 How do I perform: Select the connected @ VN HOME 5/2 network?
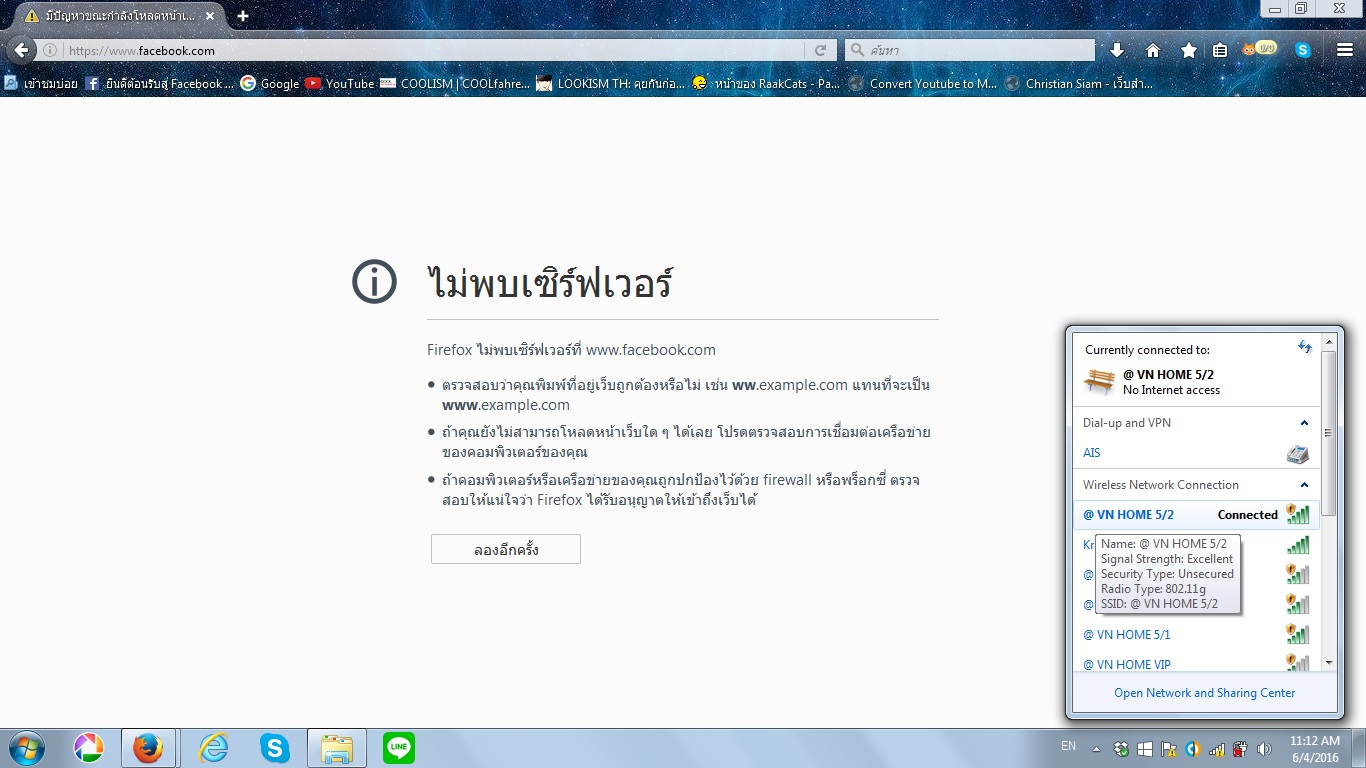tap(1196, 515)
